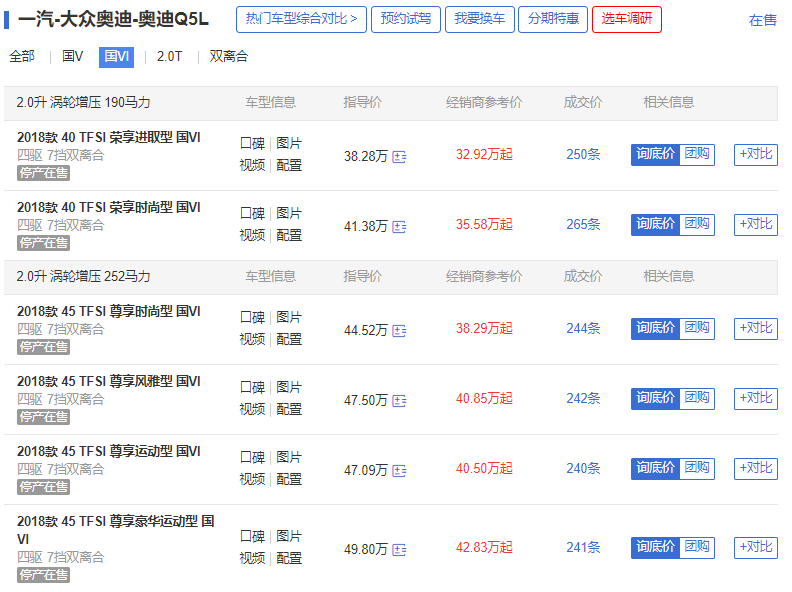Viewport: 792px width, 592px height.
Task: Open 240条 transaction prices
Action: 583,469
